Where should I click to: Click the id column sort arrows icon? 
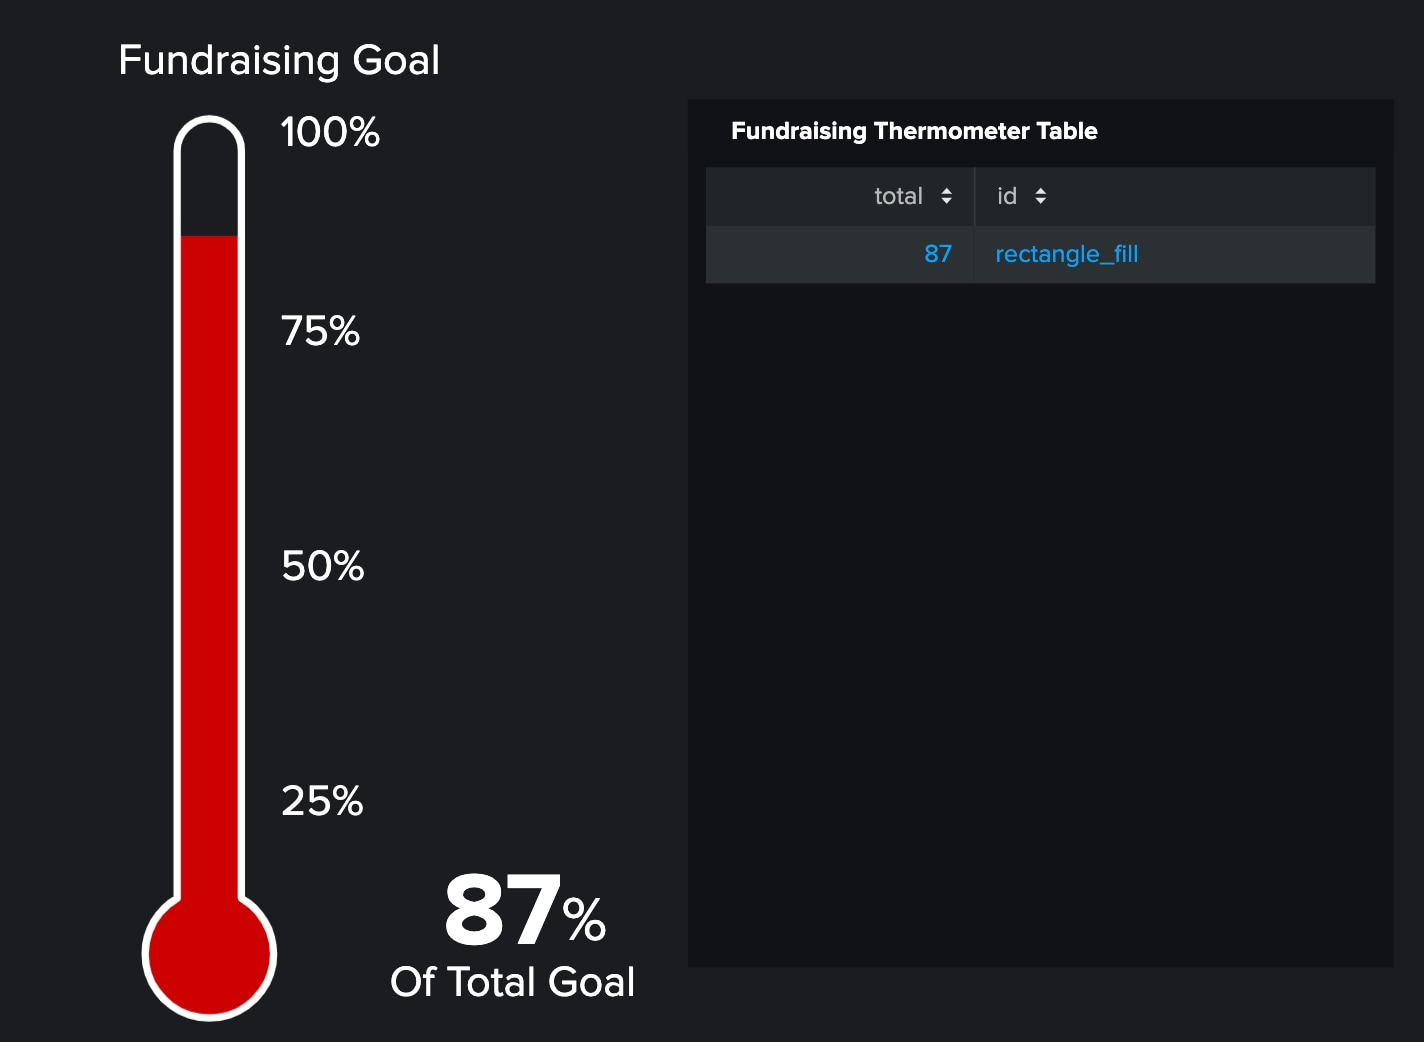pos(1041,196)
